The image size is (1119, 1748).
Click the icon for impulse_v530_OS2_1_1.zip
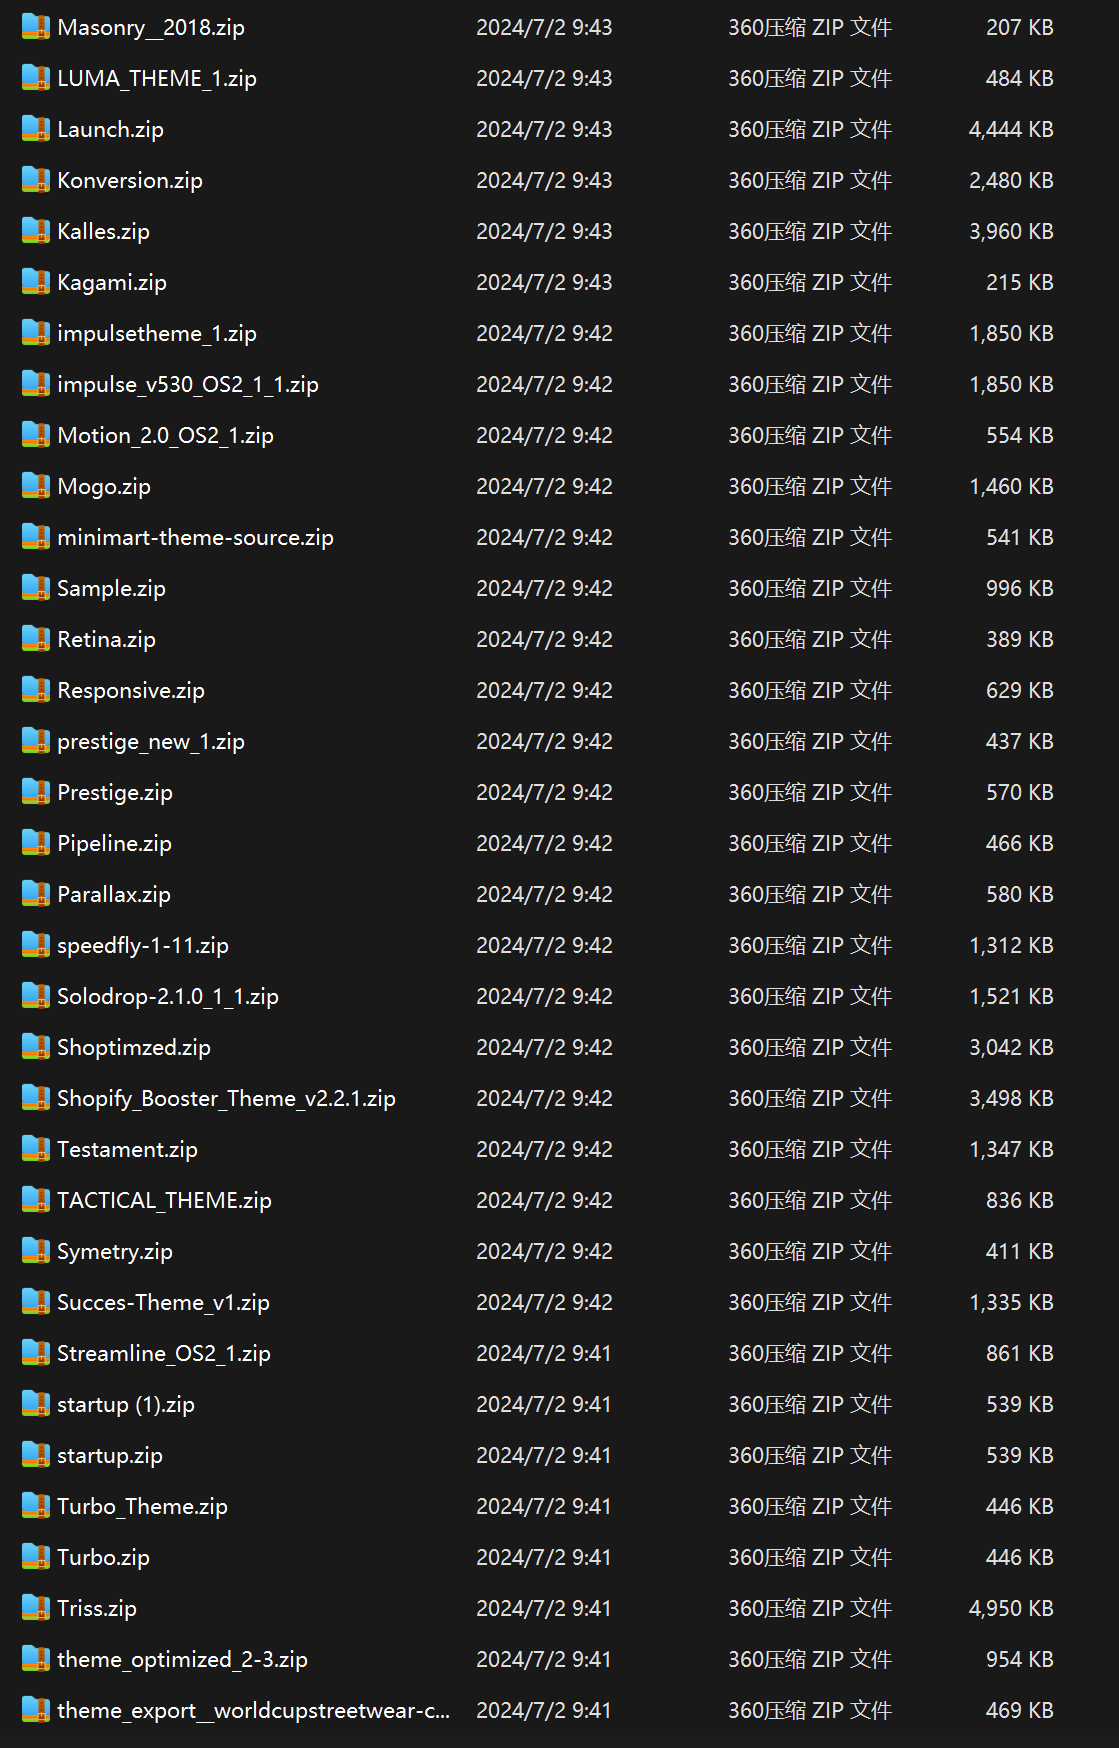[36, 384]
